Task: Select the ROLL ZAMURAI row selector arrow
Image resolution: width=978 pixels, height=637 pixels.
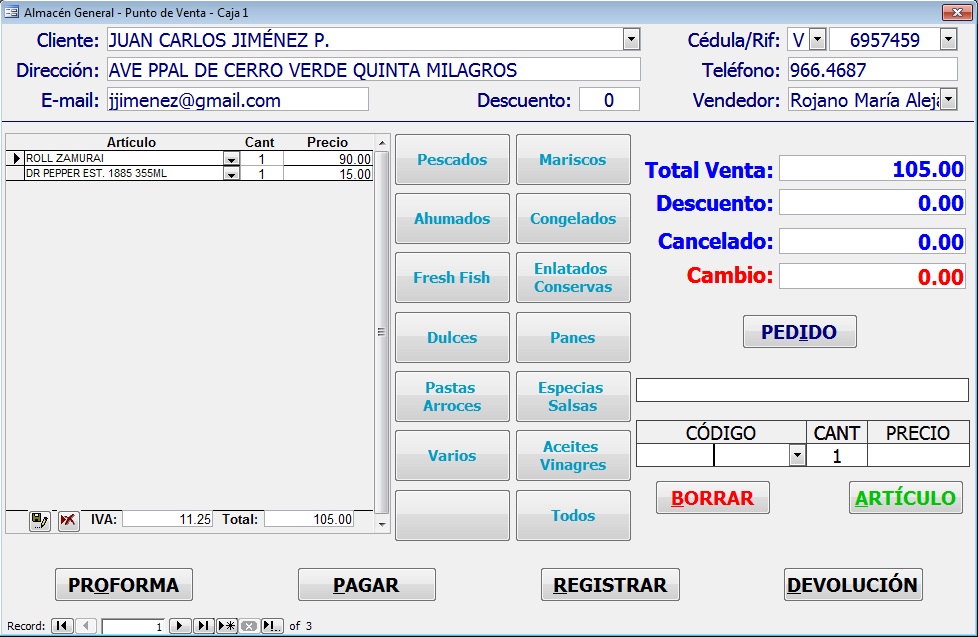Action: click(x=14, y=158)
